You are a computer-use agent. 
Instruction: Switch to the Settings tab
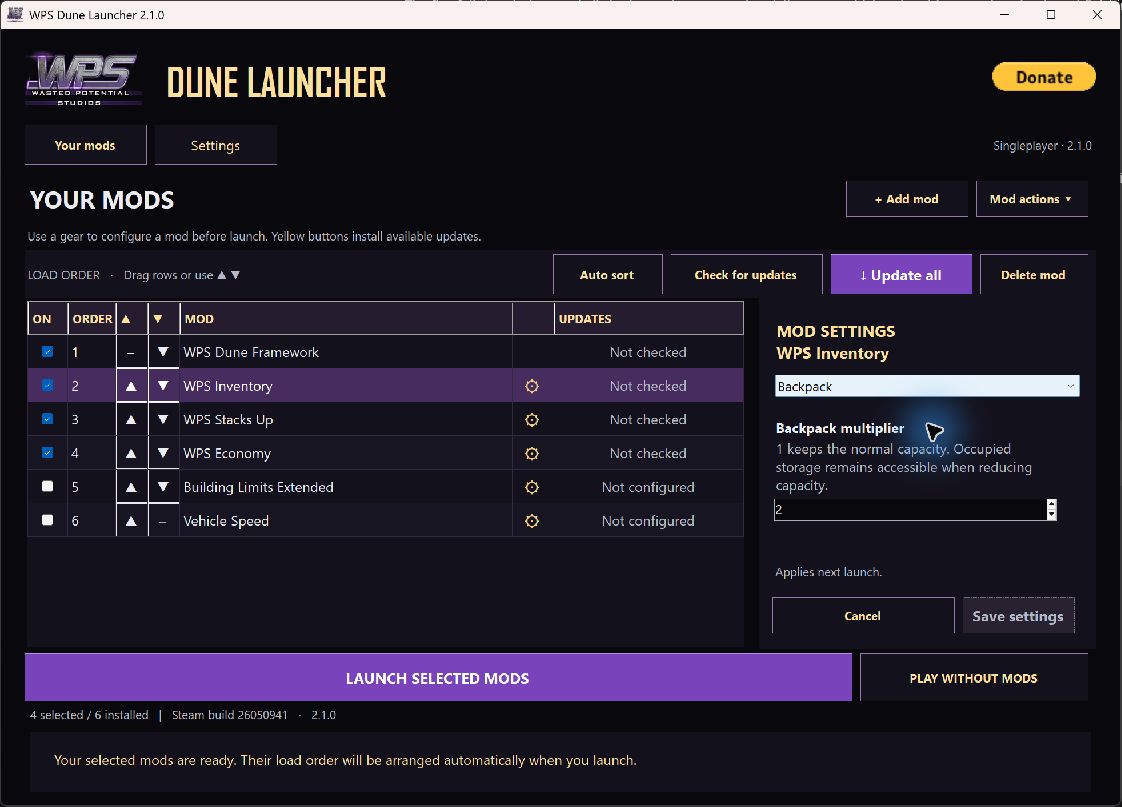pos(215,145)
